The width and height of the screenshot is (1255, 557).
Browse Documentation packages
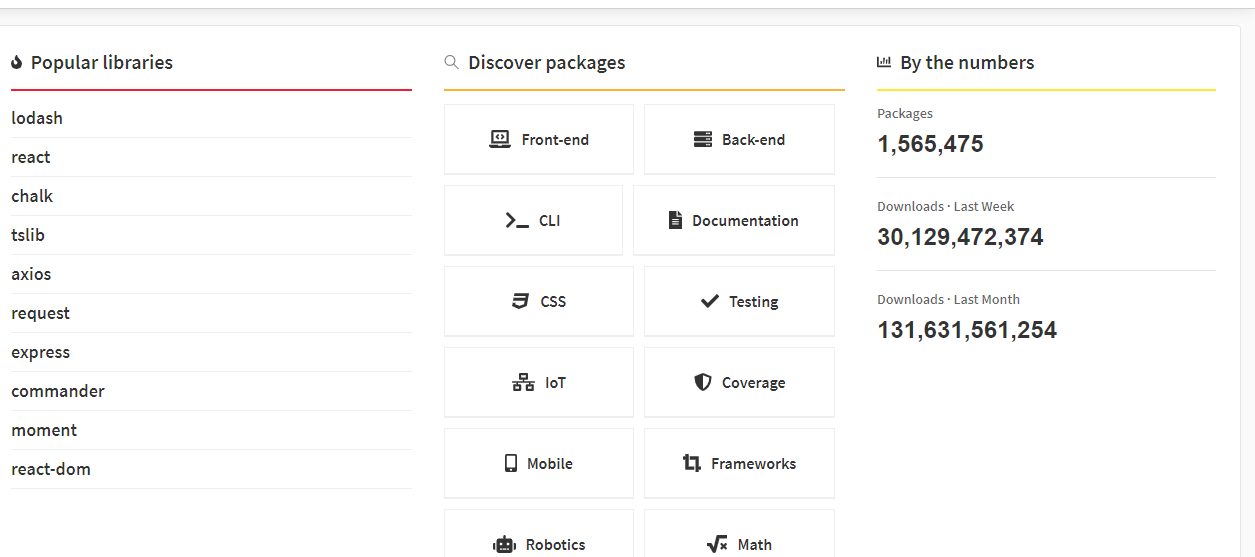[734, 221]
